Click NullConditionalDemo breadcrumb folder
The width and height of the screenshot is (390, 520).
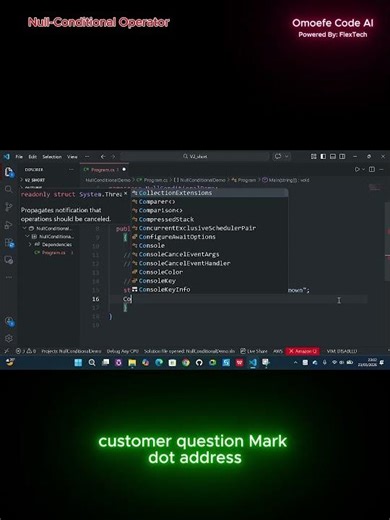tap(108, 180)
